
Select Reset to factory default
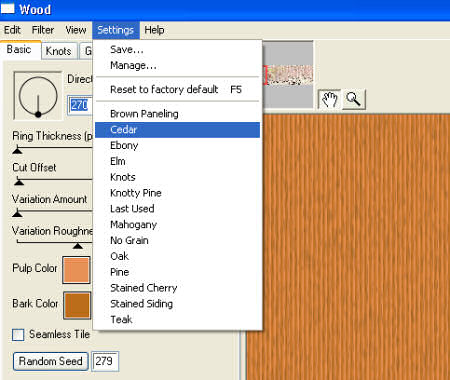coord(177,89)
